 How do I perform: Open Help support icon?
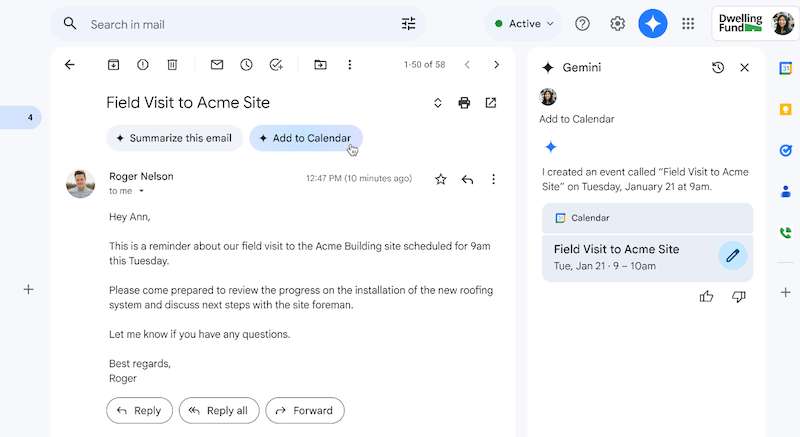pyautogui.click(x=582, y=24)
